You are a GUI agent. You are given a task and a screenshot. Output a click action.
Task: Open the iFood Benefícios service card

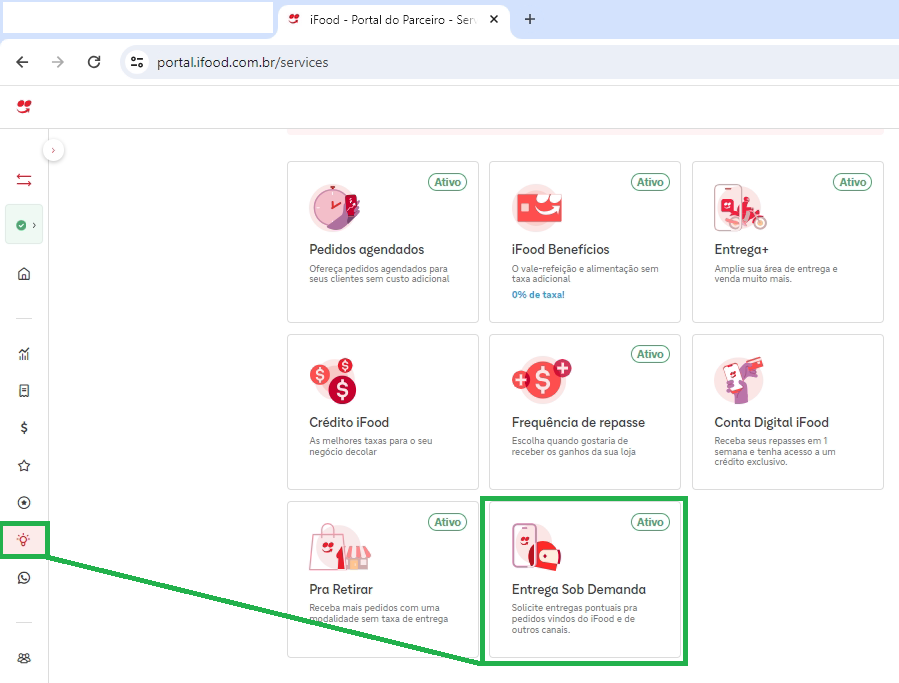(x=585, y=242)
